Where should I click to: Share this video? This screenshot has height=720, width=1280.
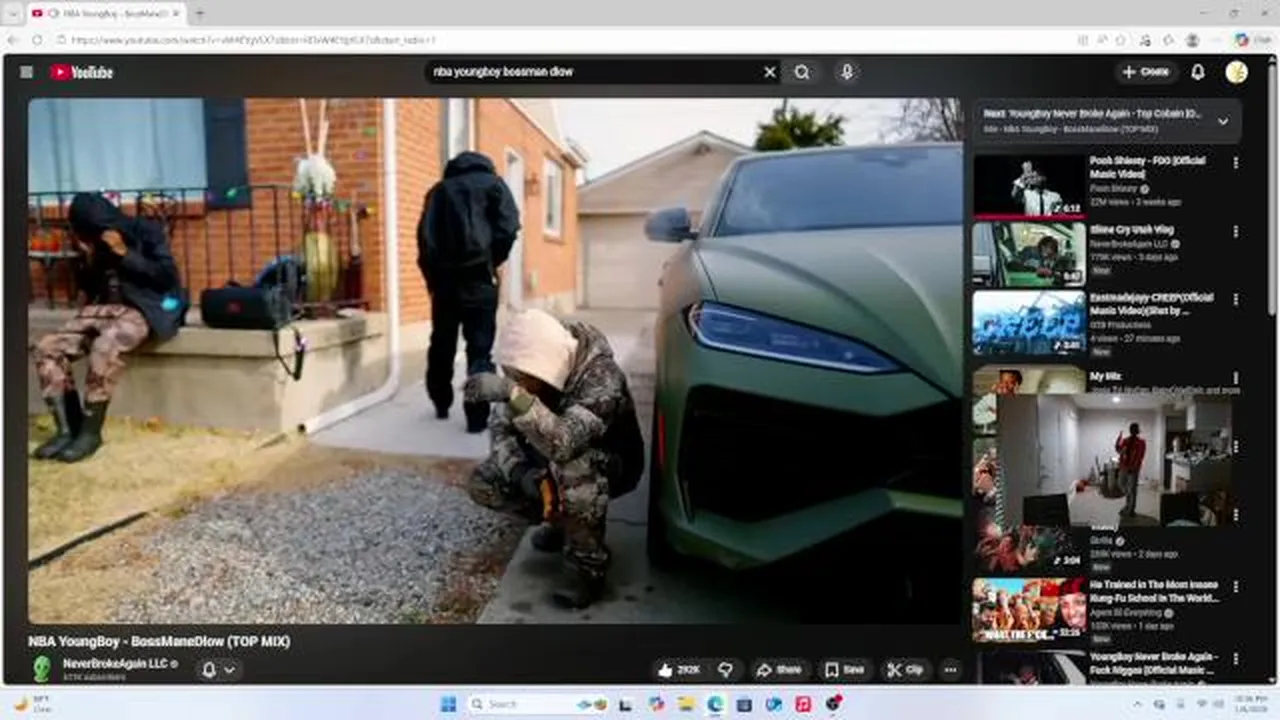coord(779,670)
